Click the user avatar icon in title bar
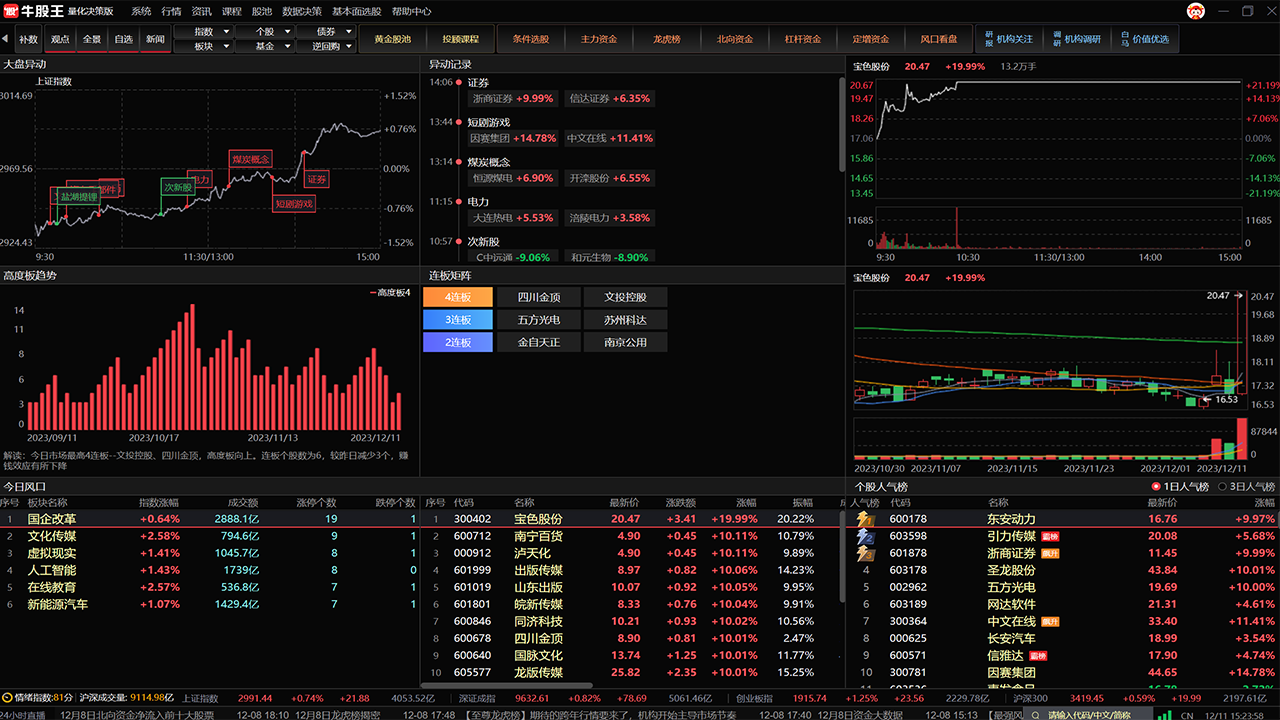The width and height of the screenshot is (1280, 720). coord(1196,11)
